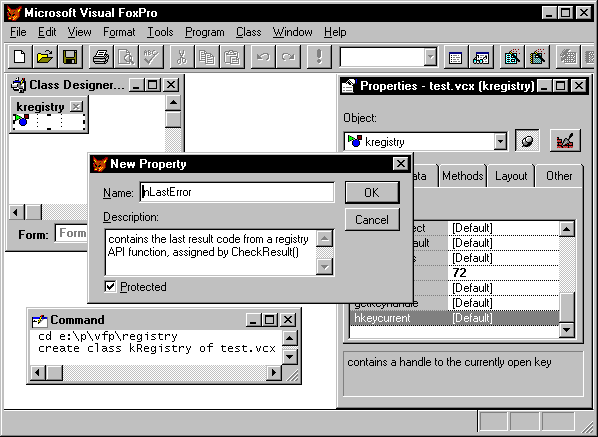
Task: Switch to the Layout tab
Action: click(511, 176)
